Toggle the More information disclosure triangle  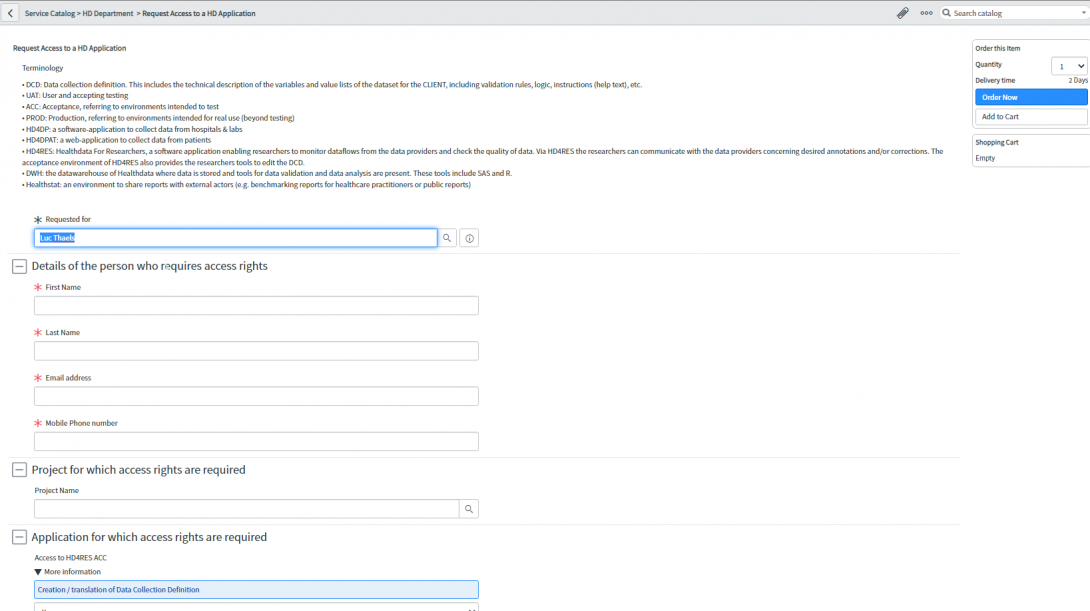[38, 572]
